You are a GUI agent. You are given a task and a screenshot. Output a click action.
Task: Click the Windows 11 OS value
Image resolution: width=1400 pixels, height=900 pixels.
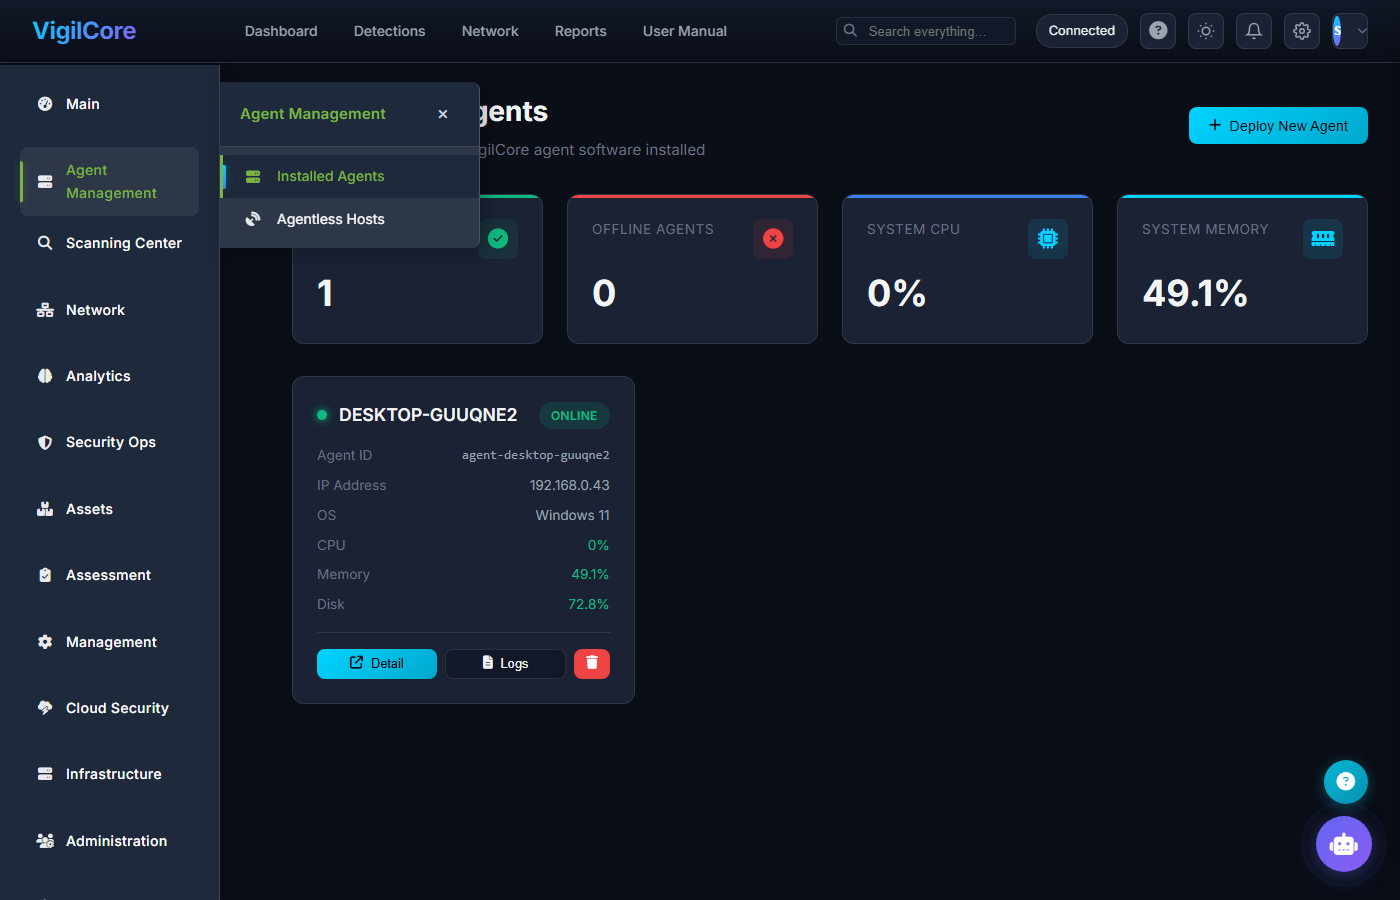pyautogui.click(x=573, y=515)
